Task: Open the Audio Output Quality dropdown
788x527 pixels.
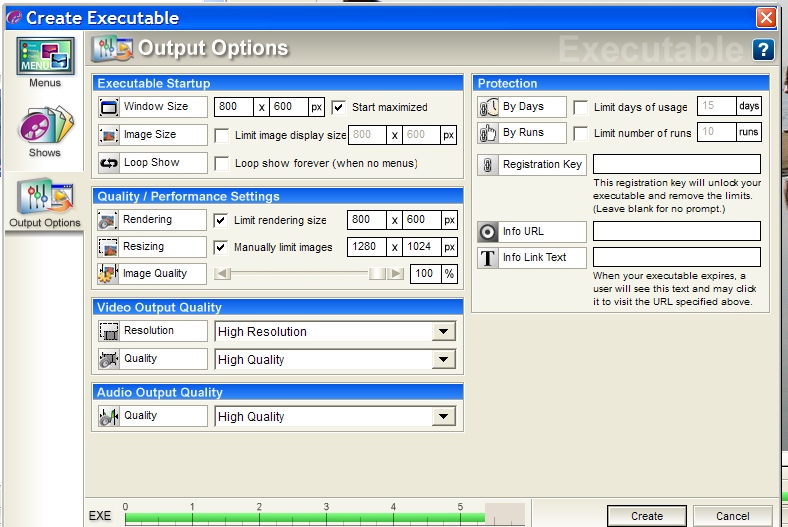Action: point(444,417)
